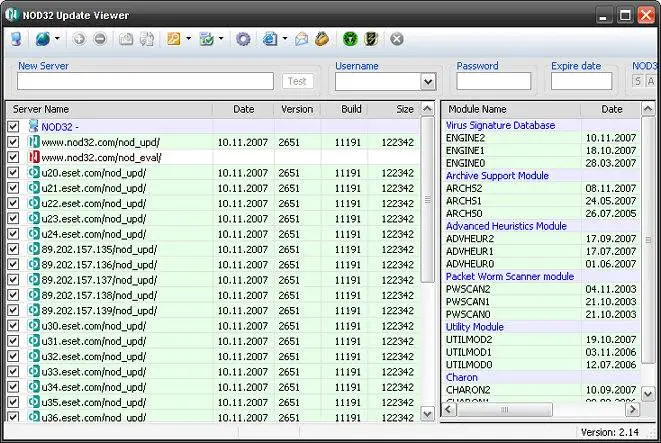Toggle the u22.eset.com/nod_upd/ checkbox
This screenshot has width=661, height=443.
[x=13, y=203]
